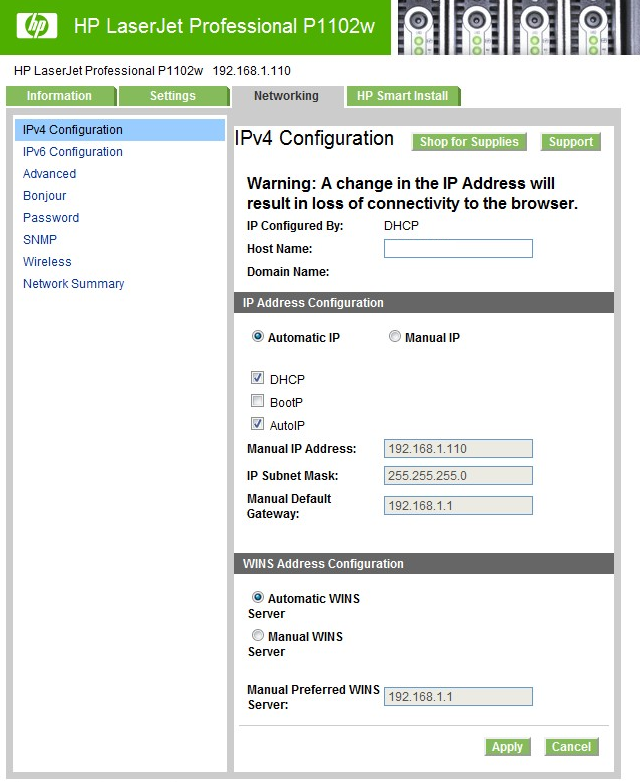Viewport: 640px width, 782px height.
Task: Open the SNMP settings link
Action: [40, 239]
